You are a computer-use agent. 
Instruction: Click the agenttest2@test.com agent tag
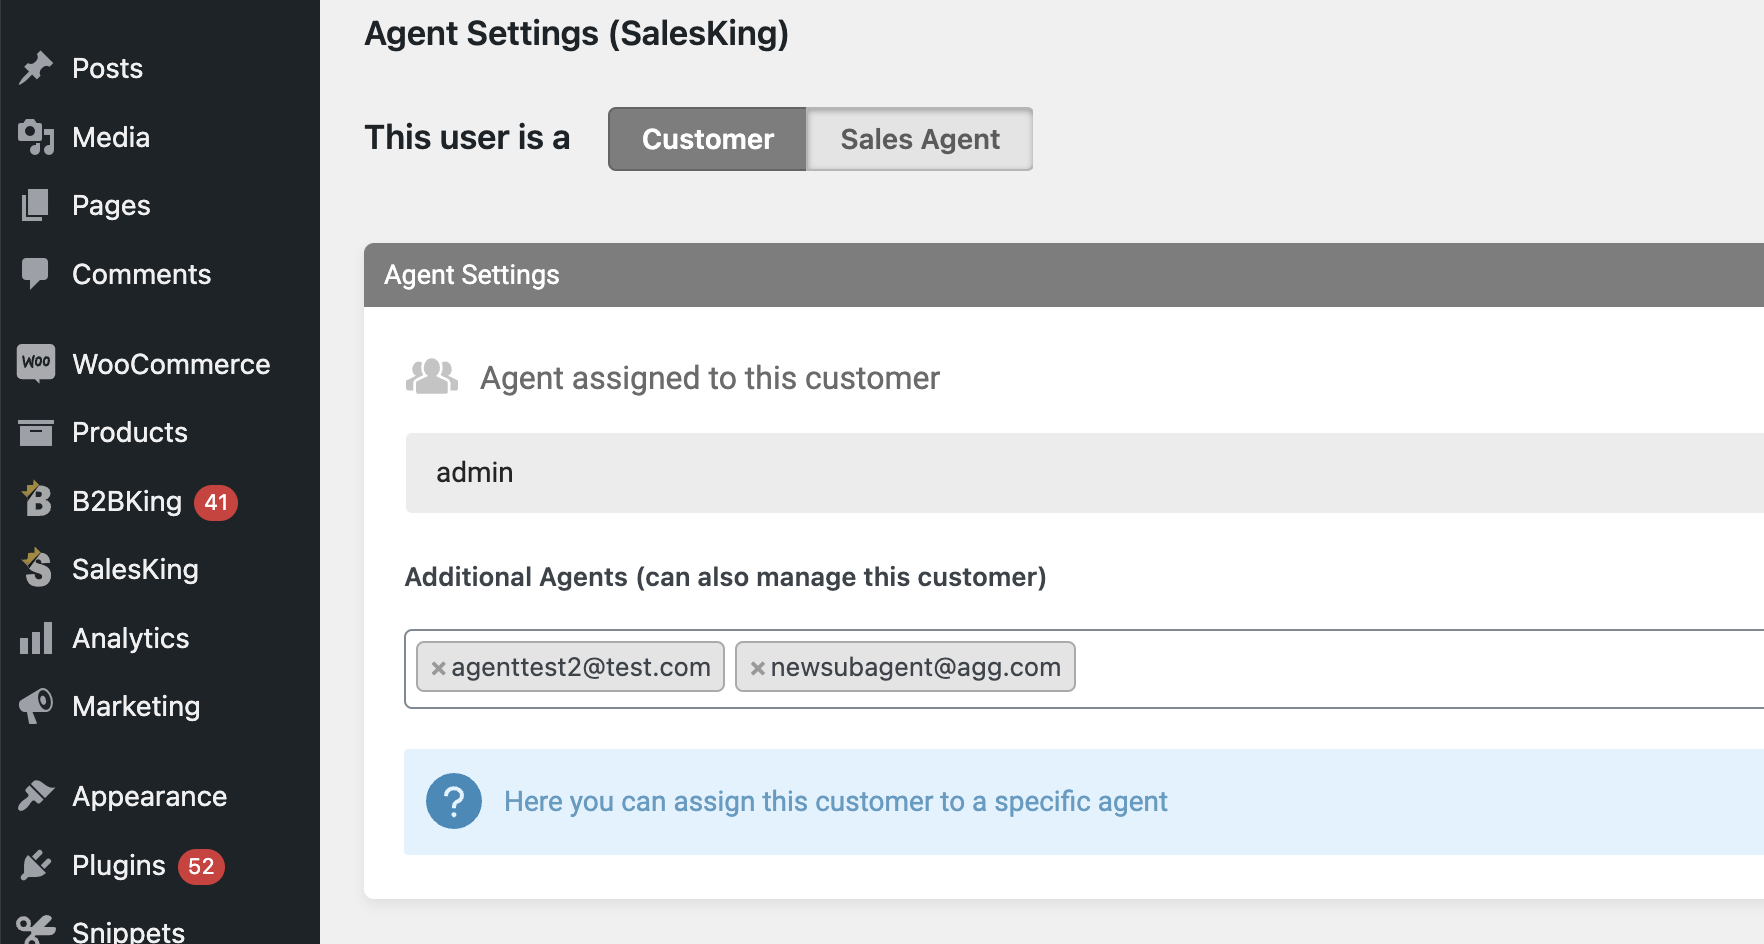570,667
